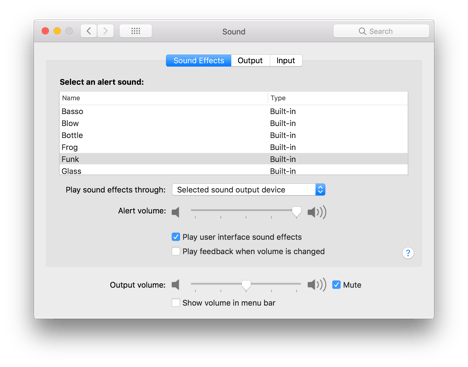This screenshot has height=367, width=468.
Task: Select the Frog alert sound
Action: pos(234,147)
